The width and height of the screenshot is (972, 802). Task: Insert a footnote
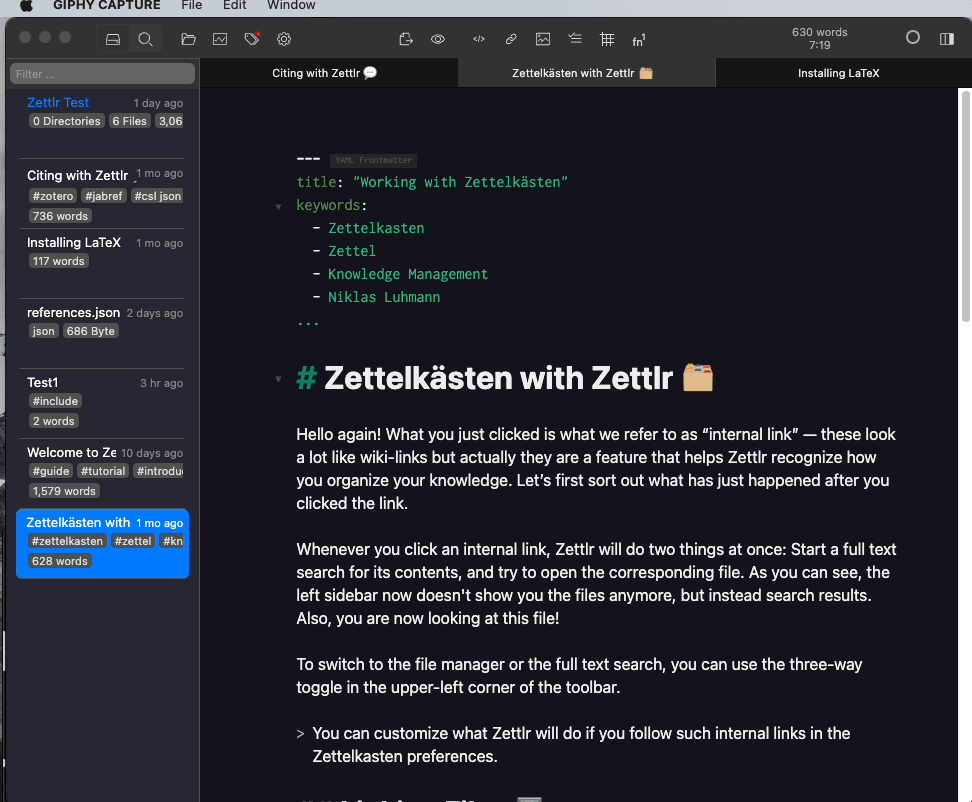coord(639,39)
